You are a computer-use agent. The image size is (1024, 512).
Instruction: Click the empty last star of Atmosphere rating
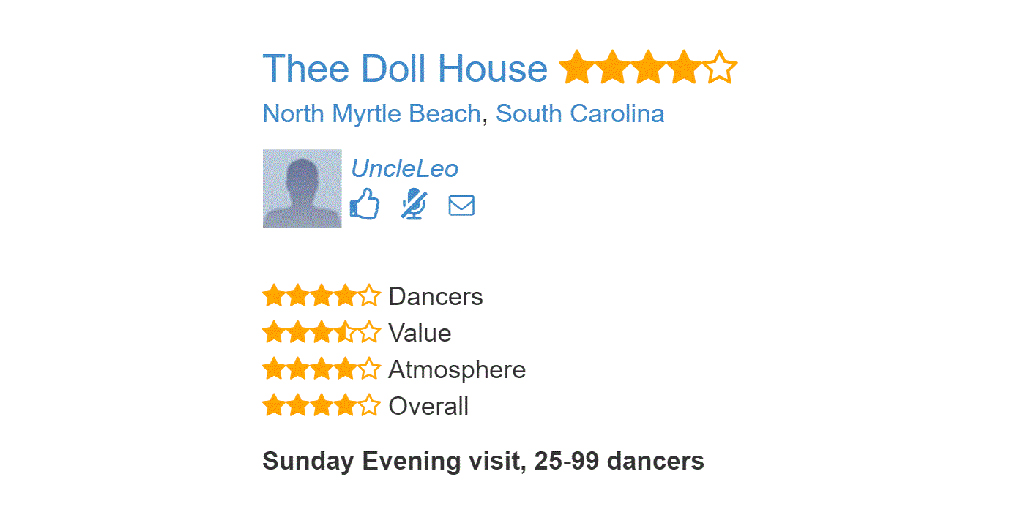tap(370, 369)
